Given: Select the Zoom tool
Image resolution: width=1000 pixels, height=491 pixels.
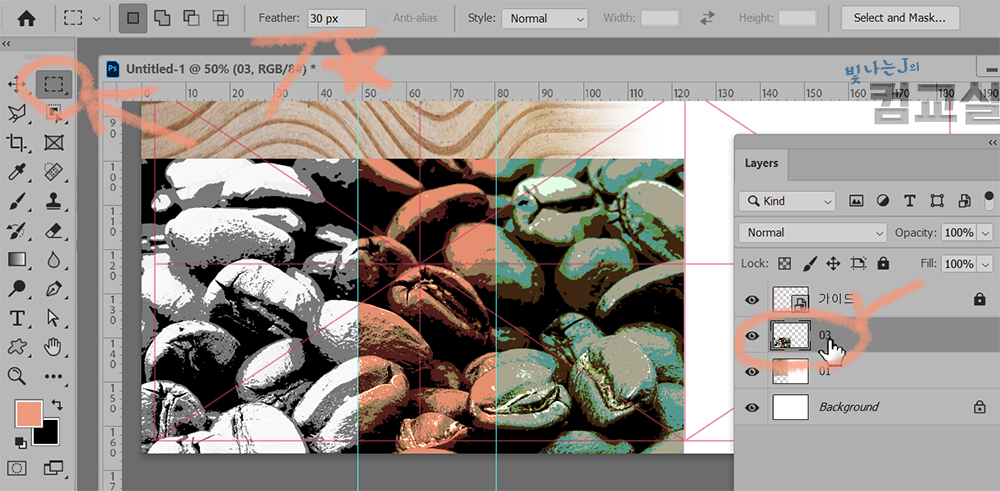Looking at the screenshot, I should coord(16,376).
